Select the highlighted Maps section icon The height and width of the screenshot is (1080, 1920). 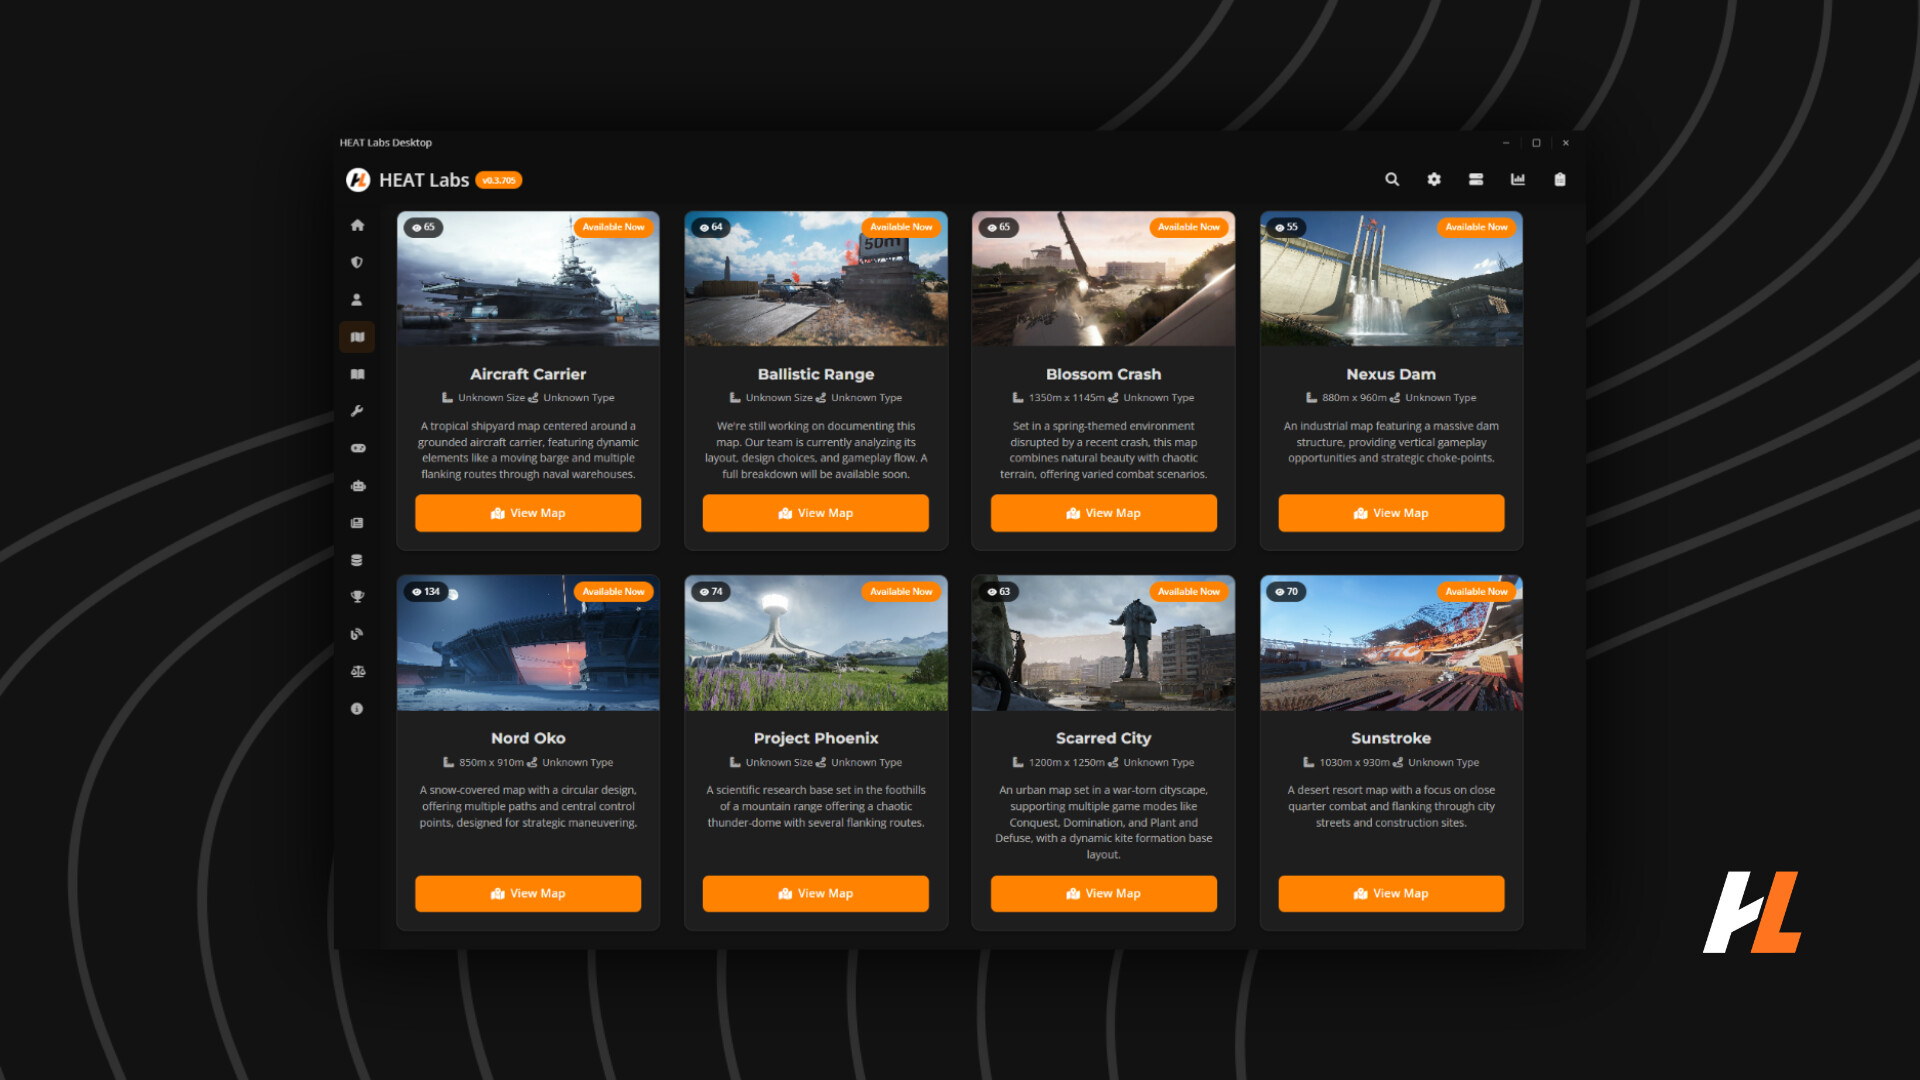click(357, 337)
